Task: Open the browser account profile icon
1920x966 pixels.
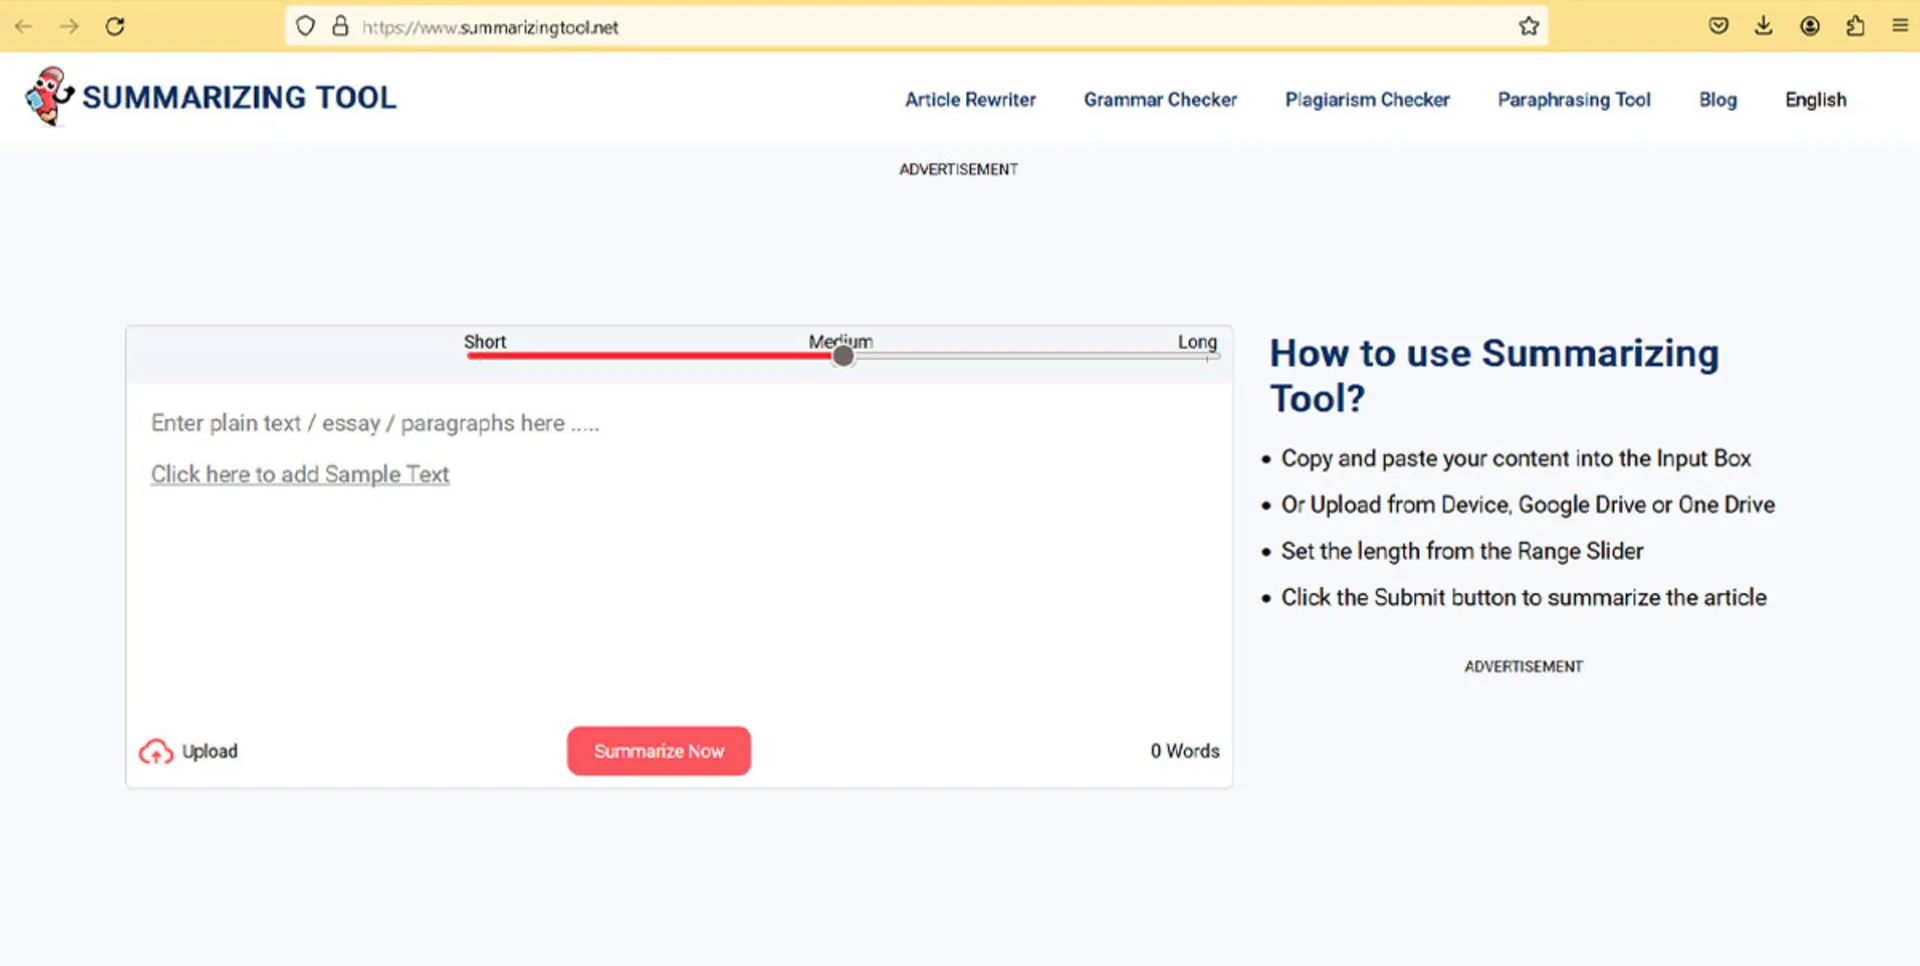Action: click(1809, 26)
